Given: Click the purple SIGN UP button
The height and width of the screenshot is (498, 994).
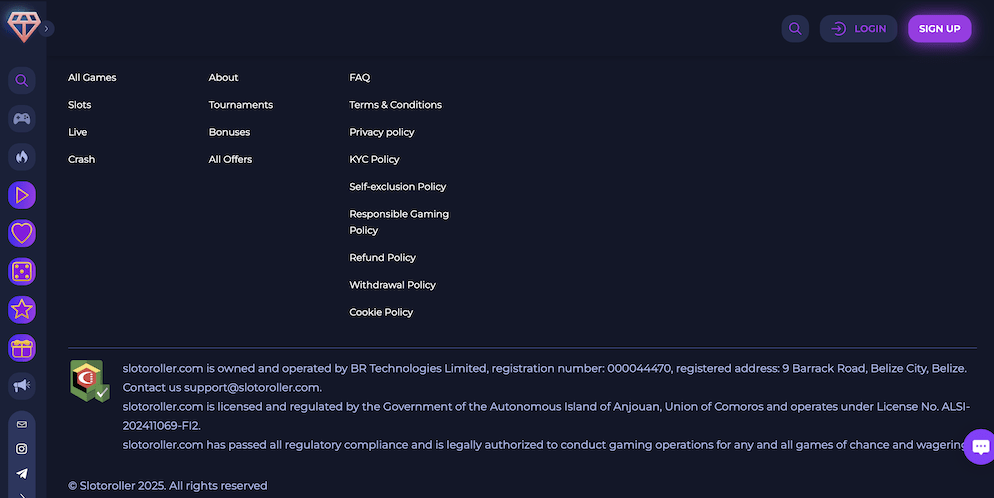Looking at the screenshot, I should [939, 29].
